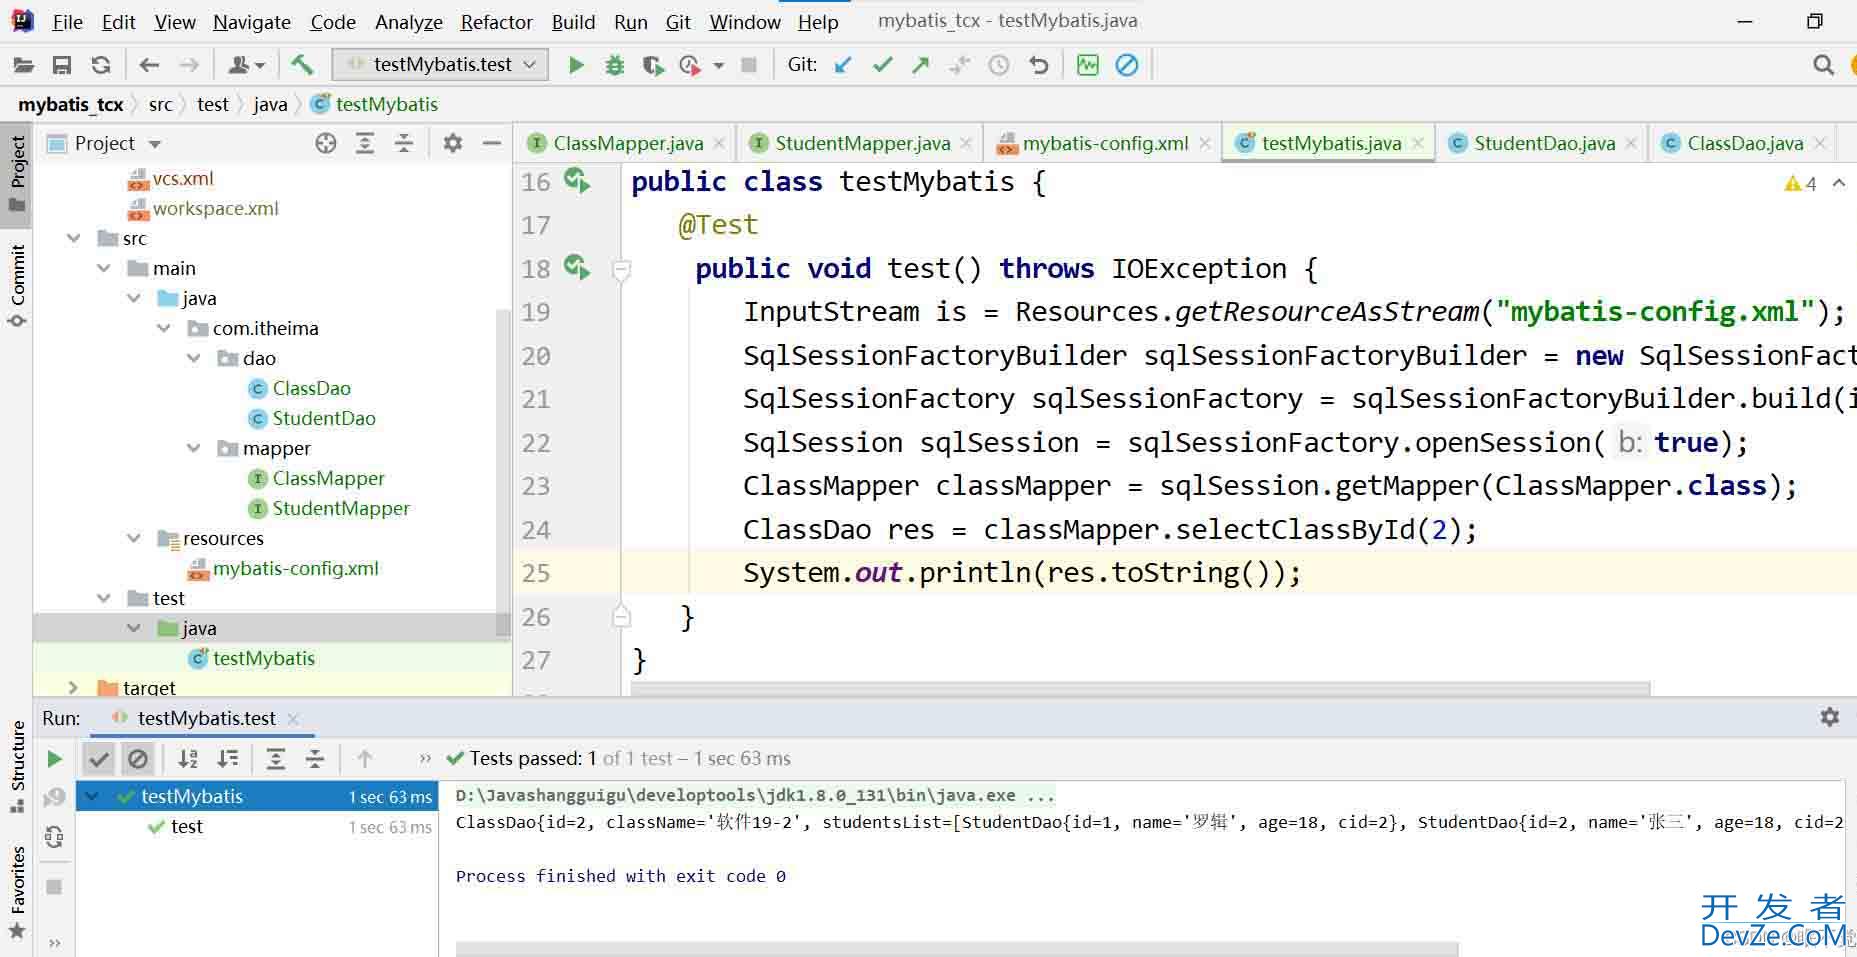Open profiler run options dropdown arrow
The image size is (1857, 957).
(x=718, y=65)
